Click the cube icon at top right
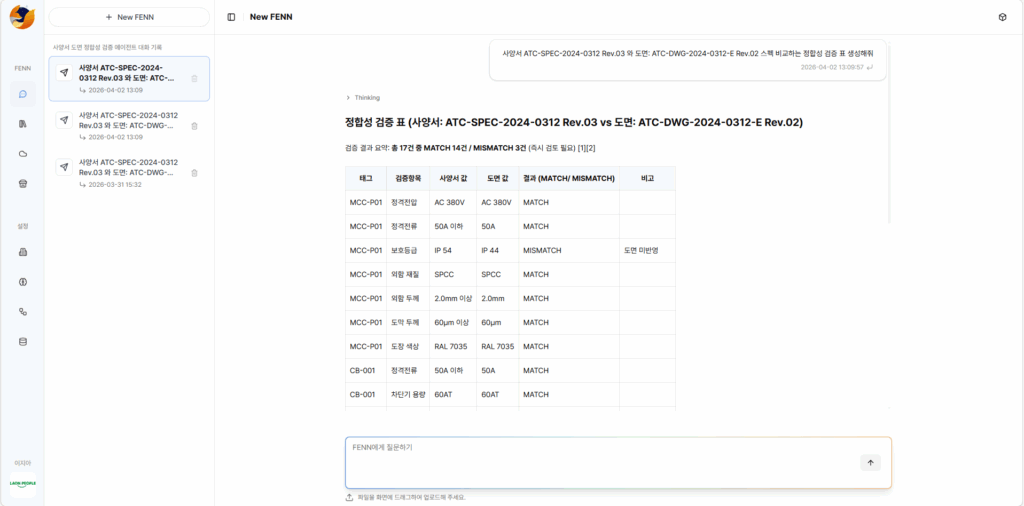The width and height of the screenshot is (1024, 506). pyautogui.click(x=1002, y=17)
